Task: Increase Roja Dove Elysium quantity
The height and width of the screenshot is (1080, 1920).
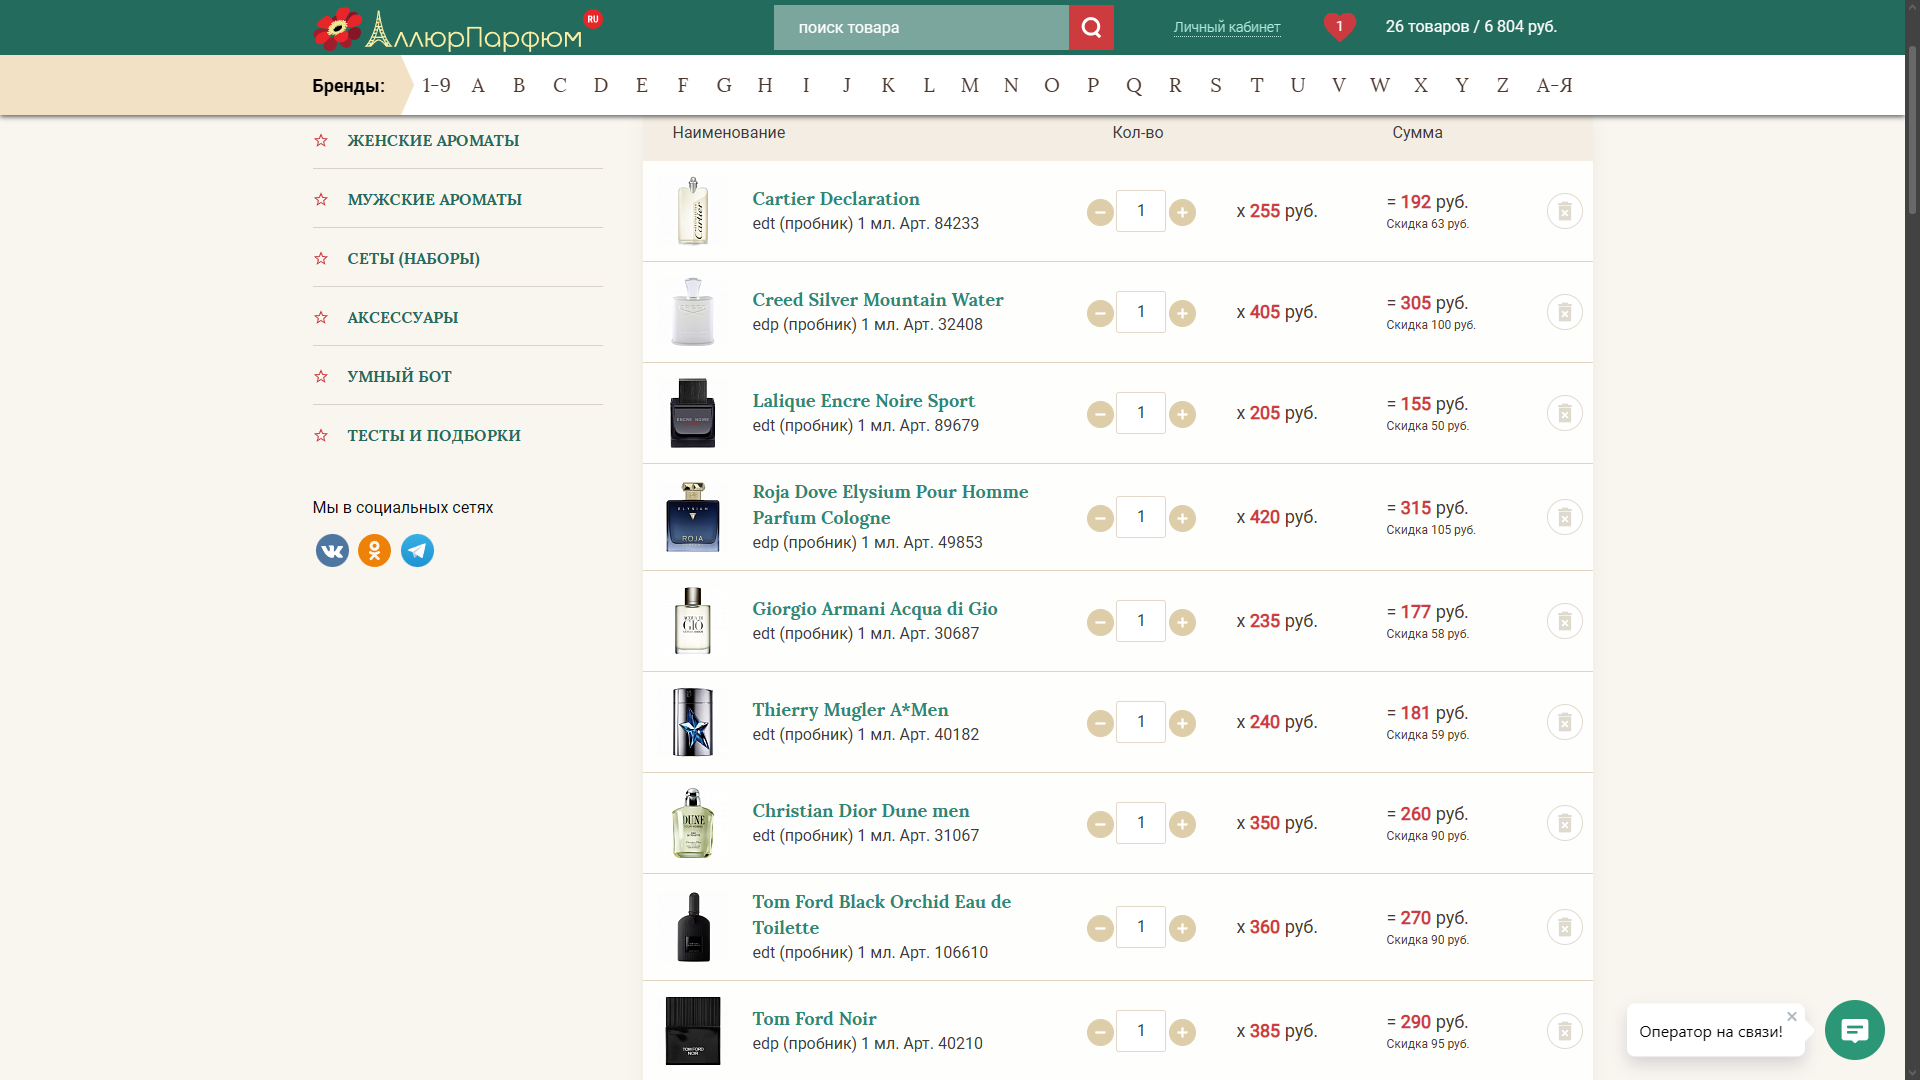Action: click(x=1182, y=518)
